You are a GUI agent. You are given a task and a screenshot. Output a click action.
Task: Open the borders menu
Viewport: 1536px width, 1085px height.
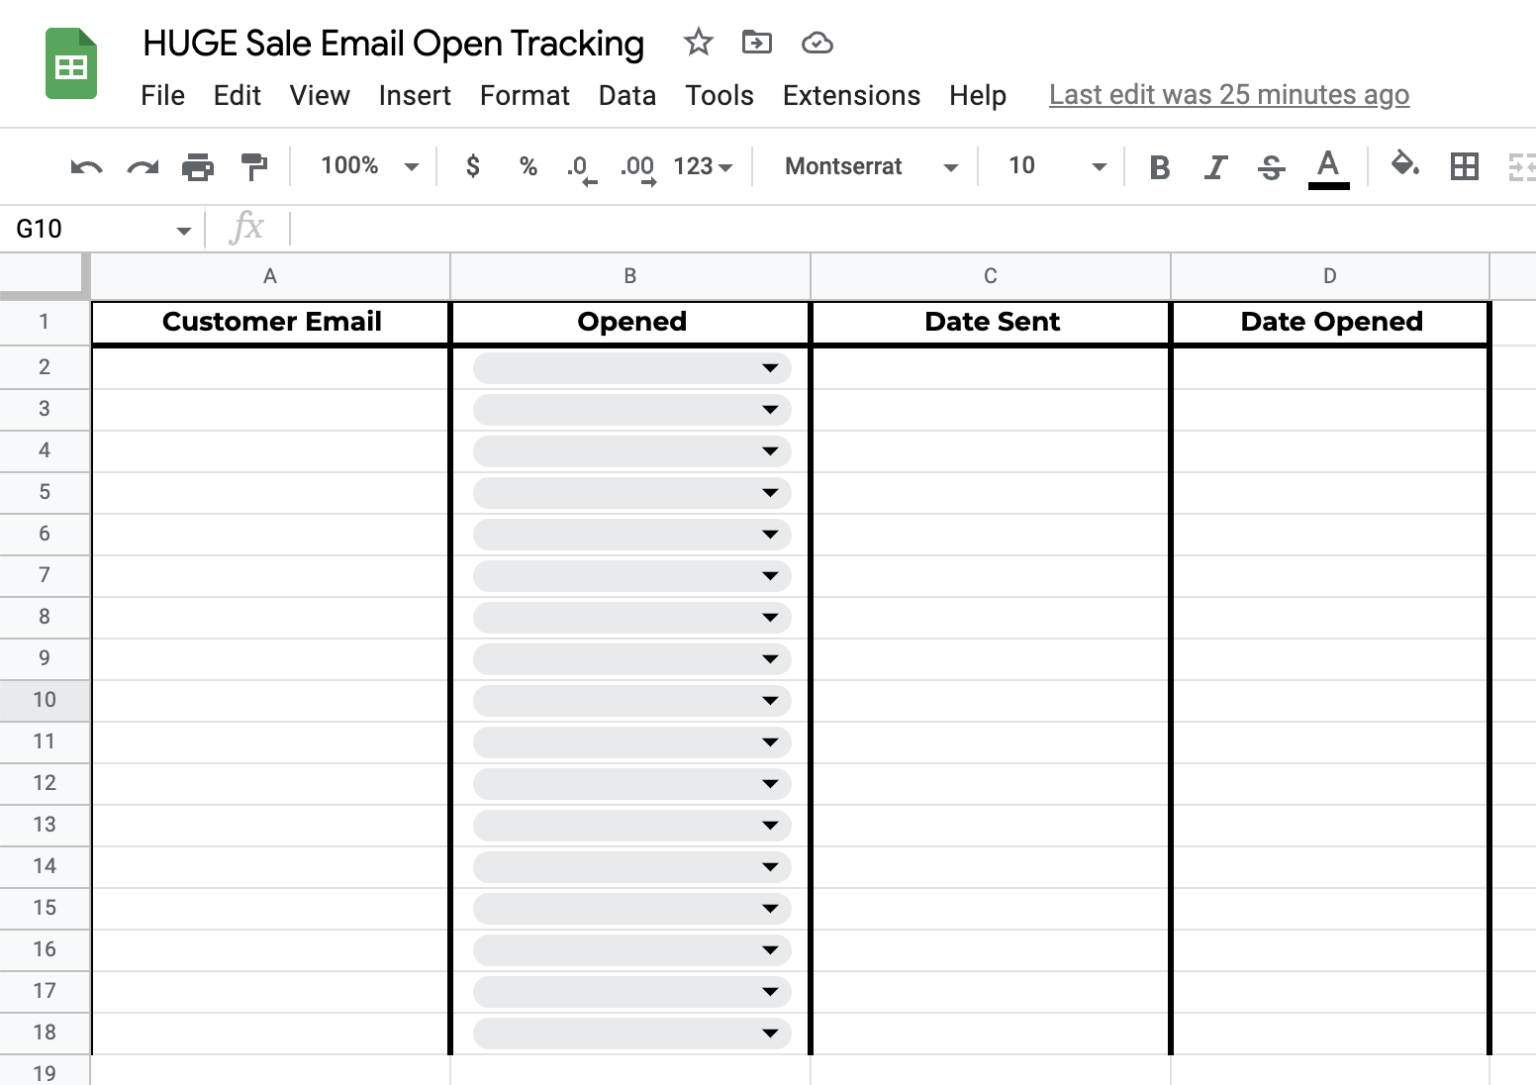(x=1463, y=167)
